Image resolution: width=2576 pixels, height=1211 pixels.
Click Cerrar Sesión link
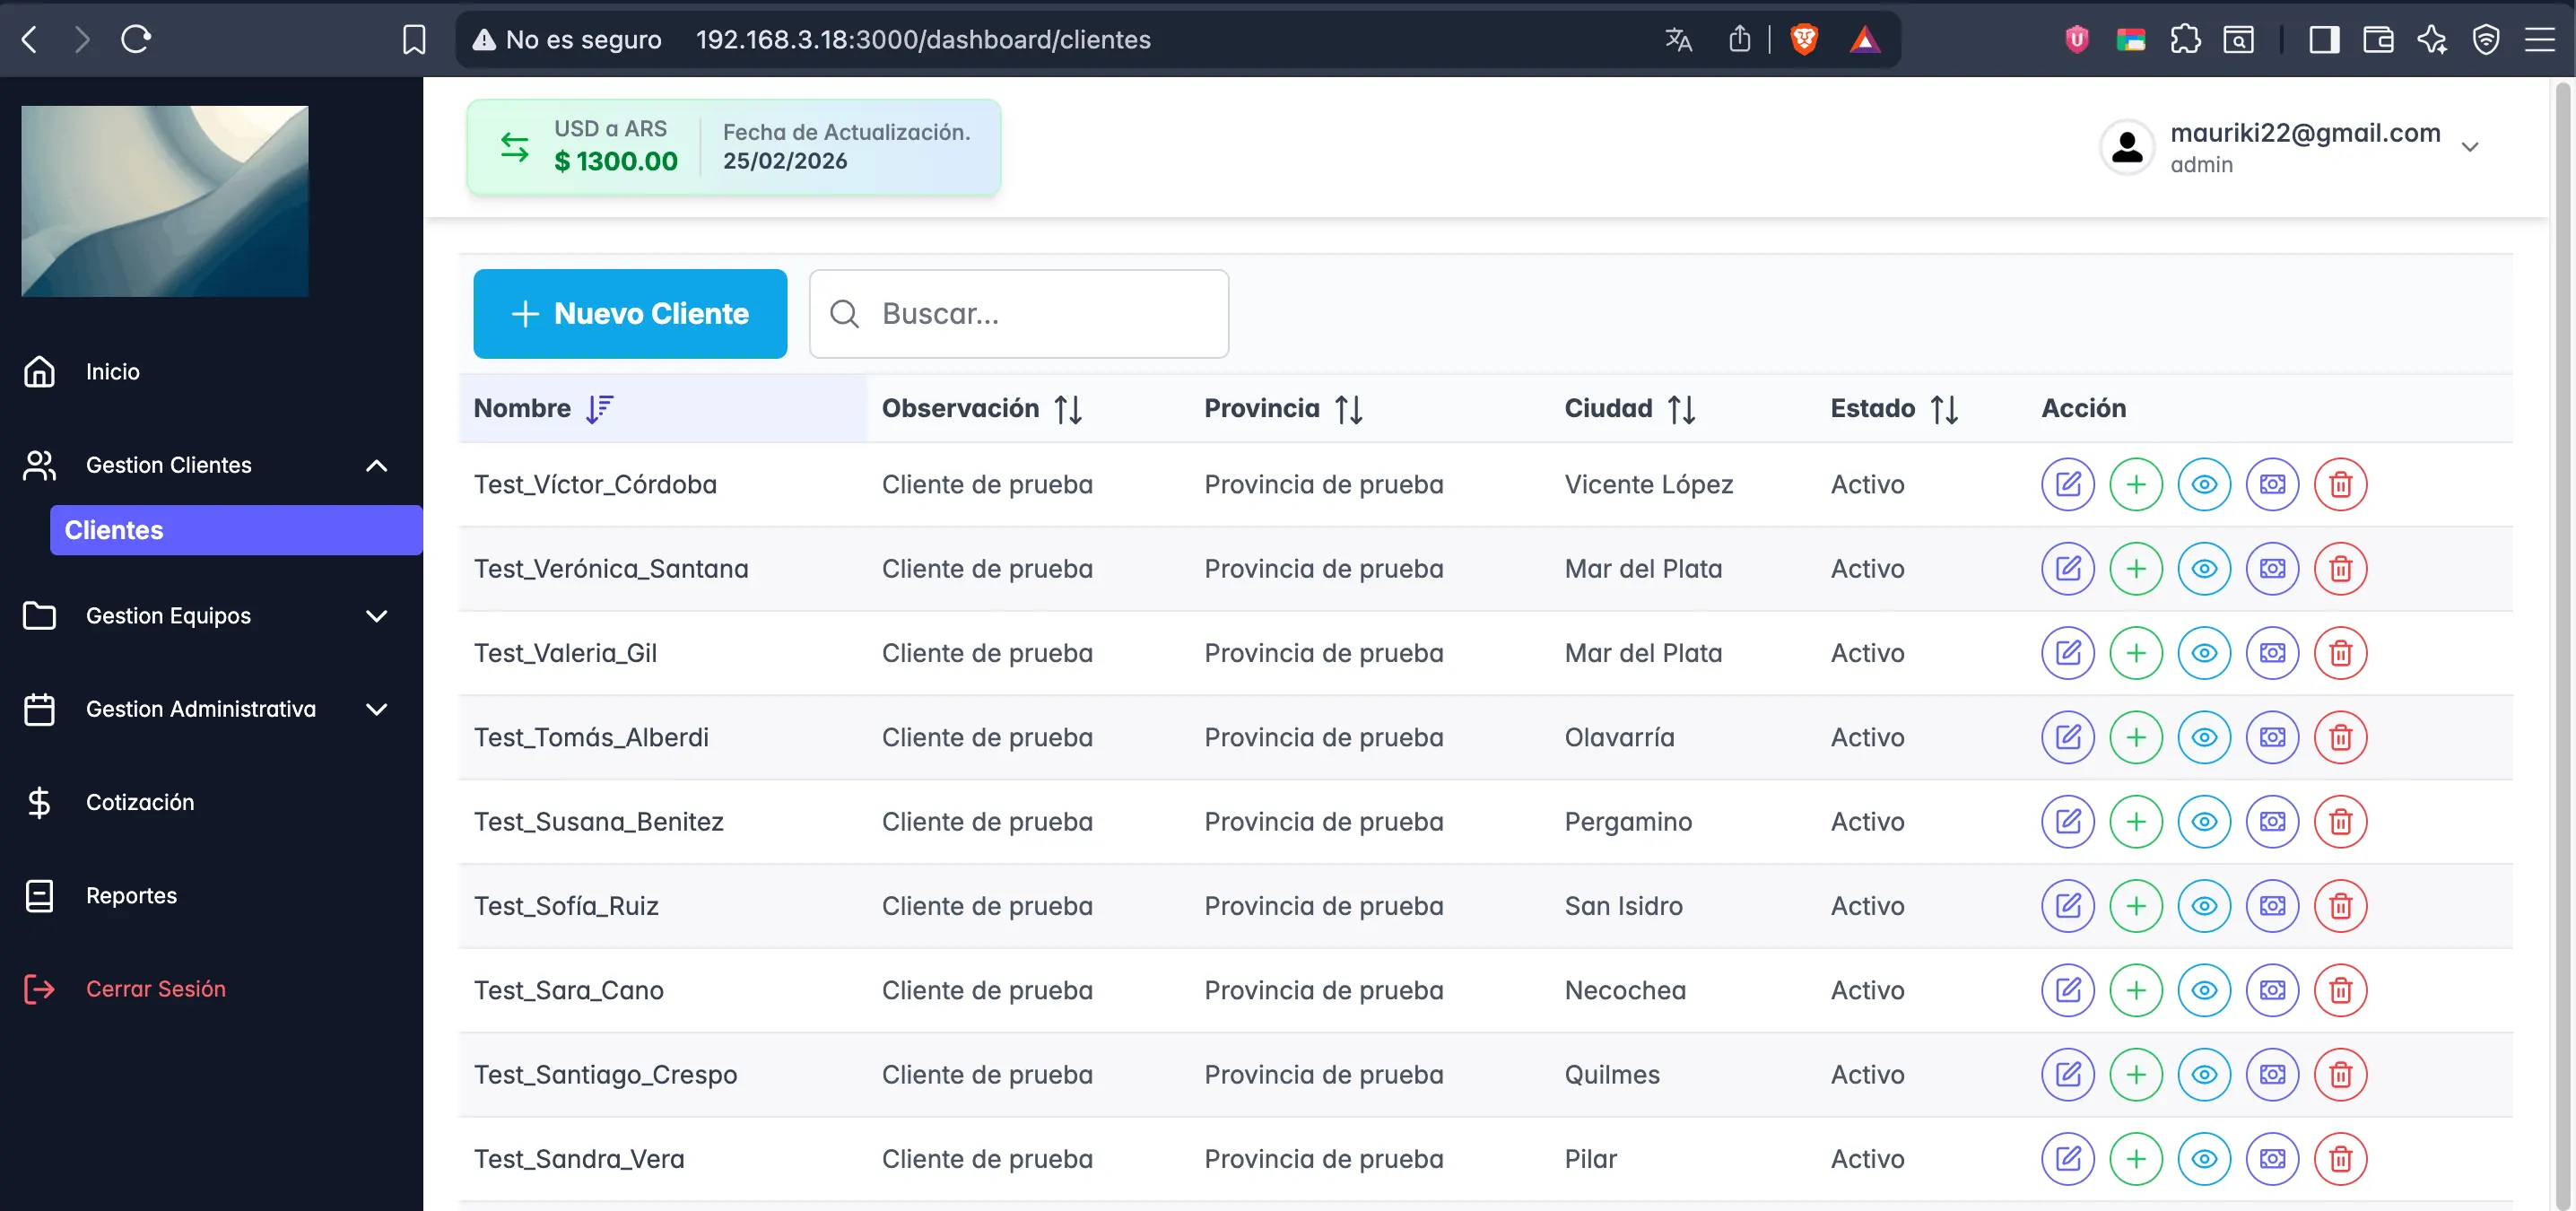pos(155,989)
